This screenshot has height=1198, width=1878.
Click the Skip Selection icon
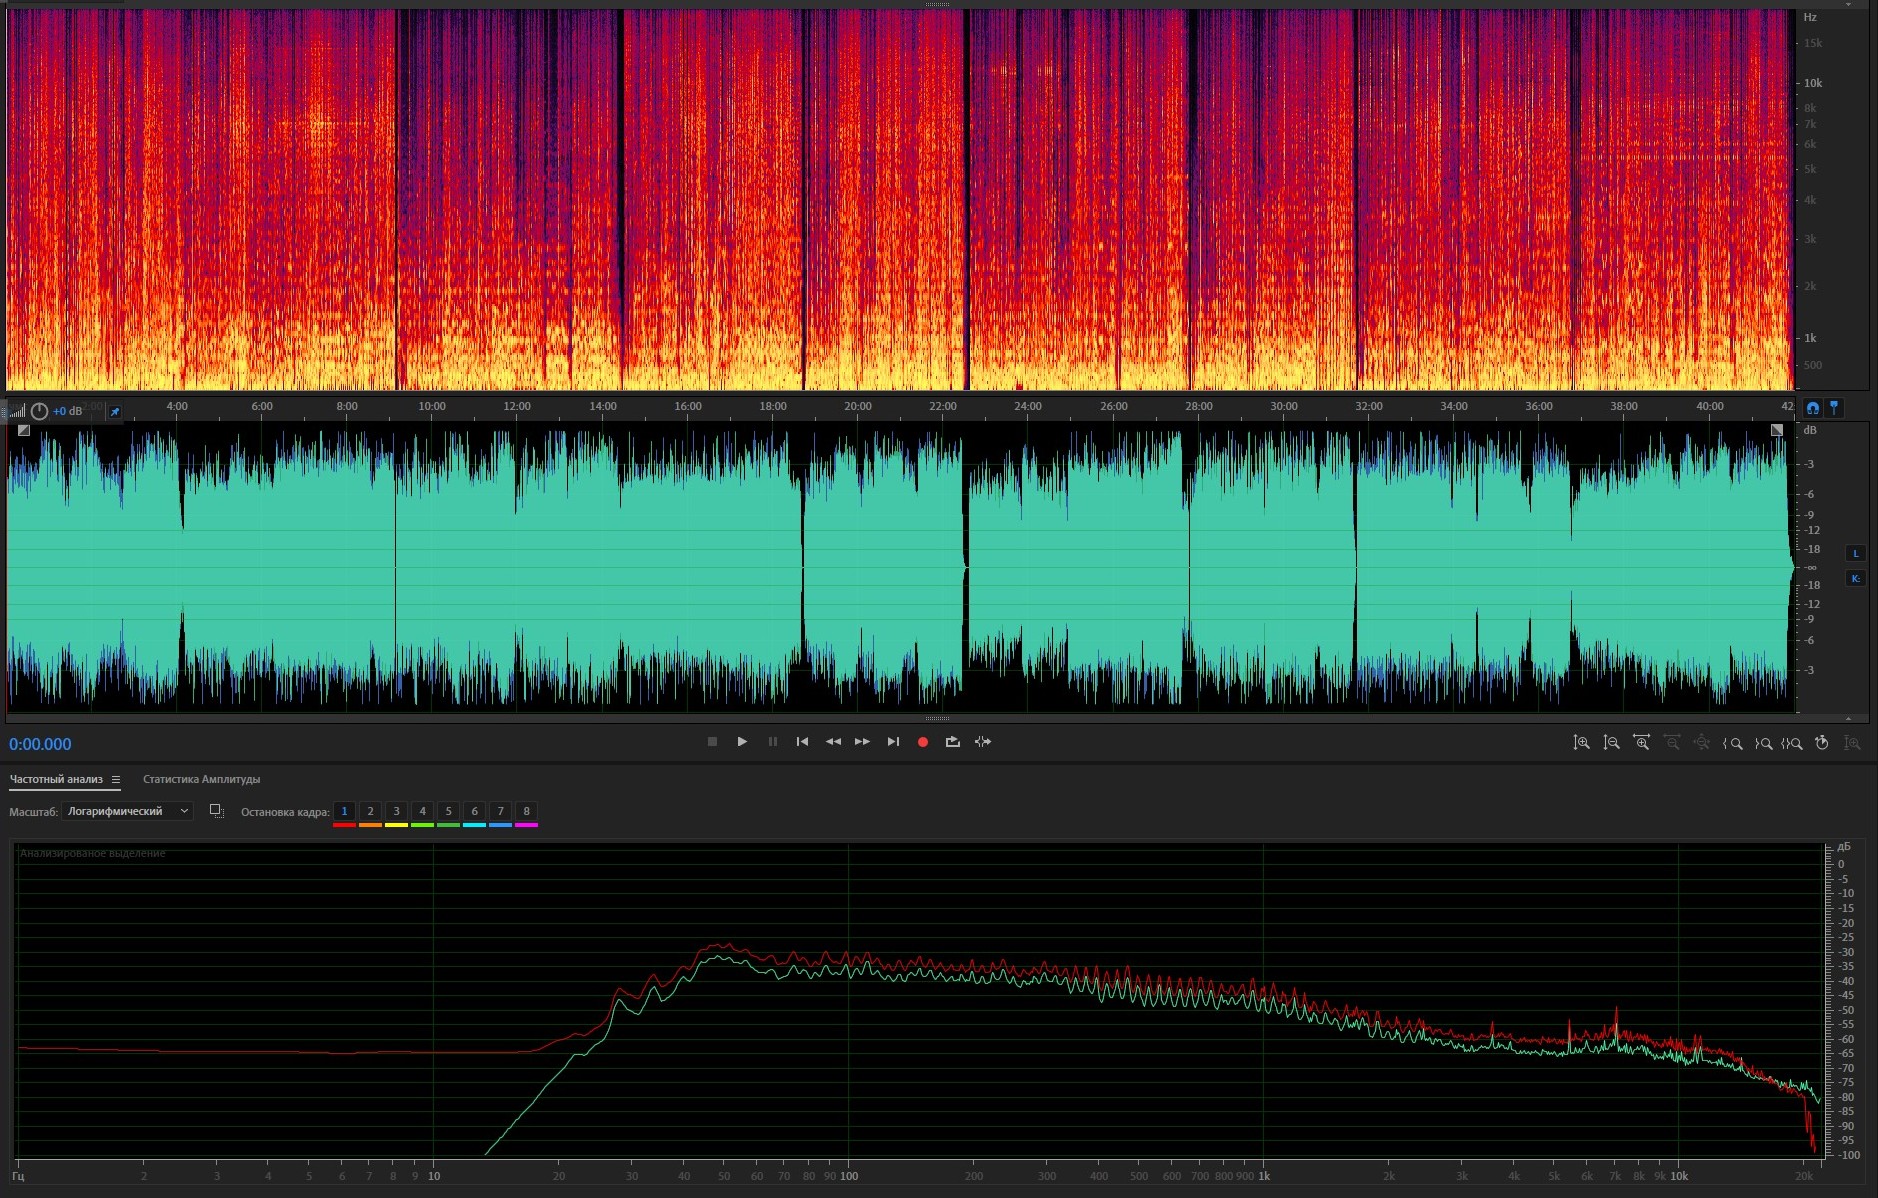pos(983,742)
